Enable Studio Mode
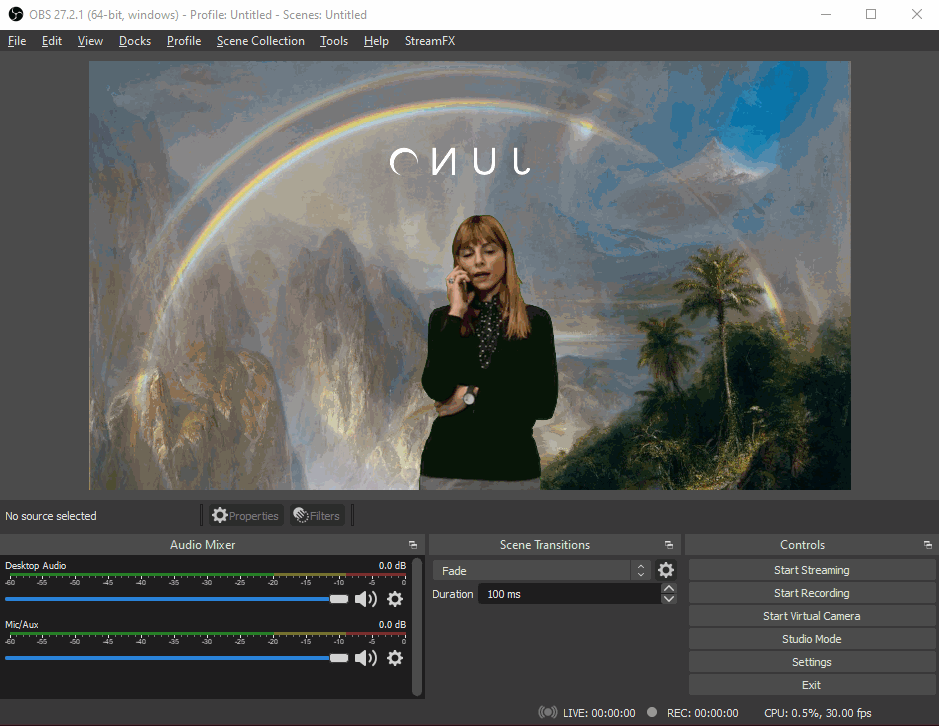Viewport: 939px width, 726px height. (x=811, y=639)
